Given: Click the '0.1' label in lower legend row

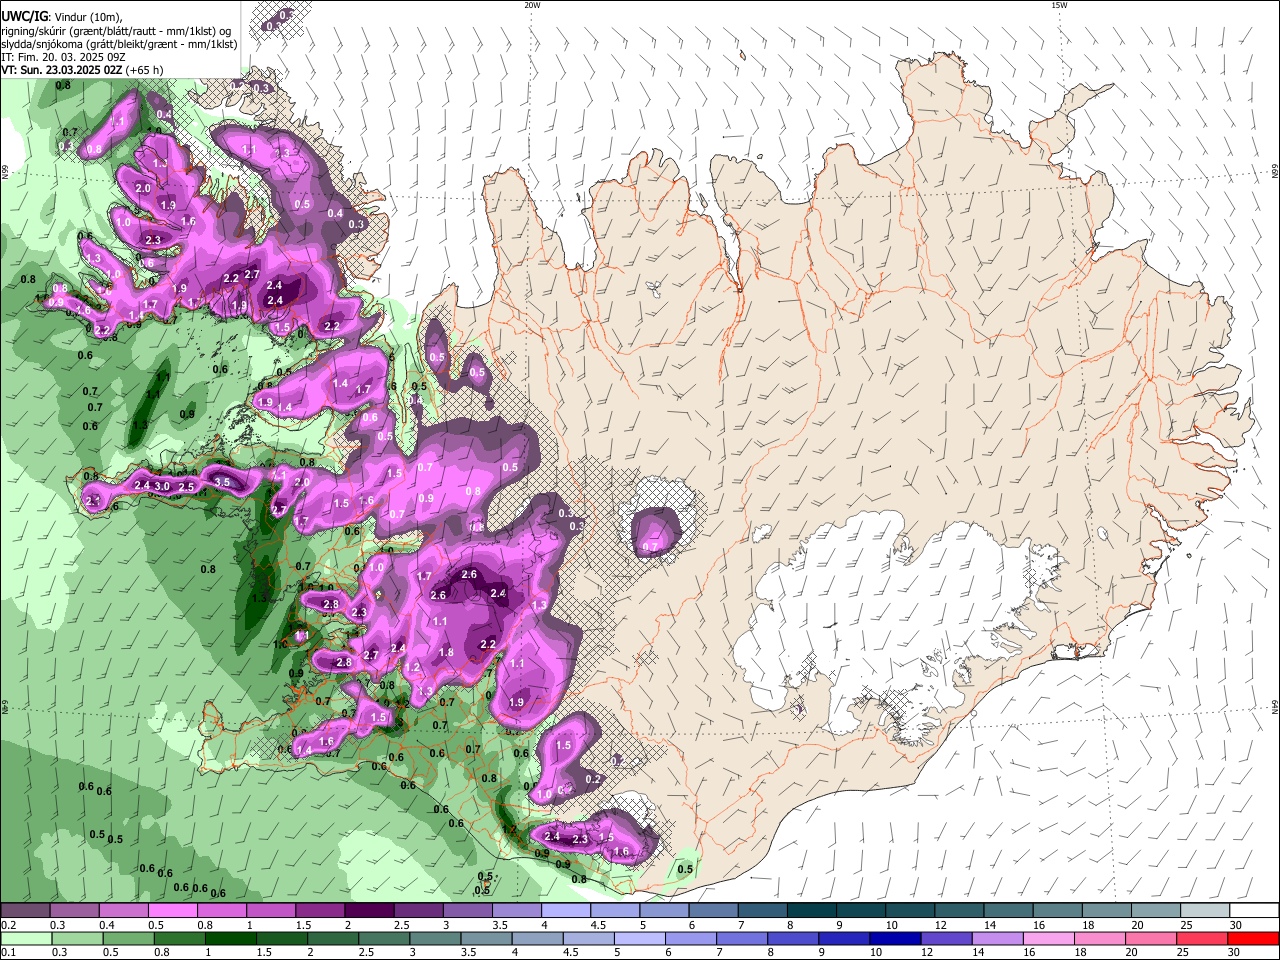Looking at the screenshot, I should (9, 952).
